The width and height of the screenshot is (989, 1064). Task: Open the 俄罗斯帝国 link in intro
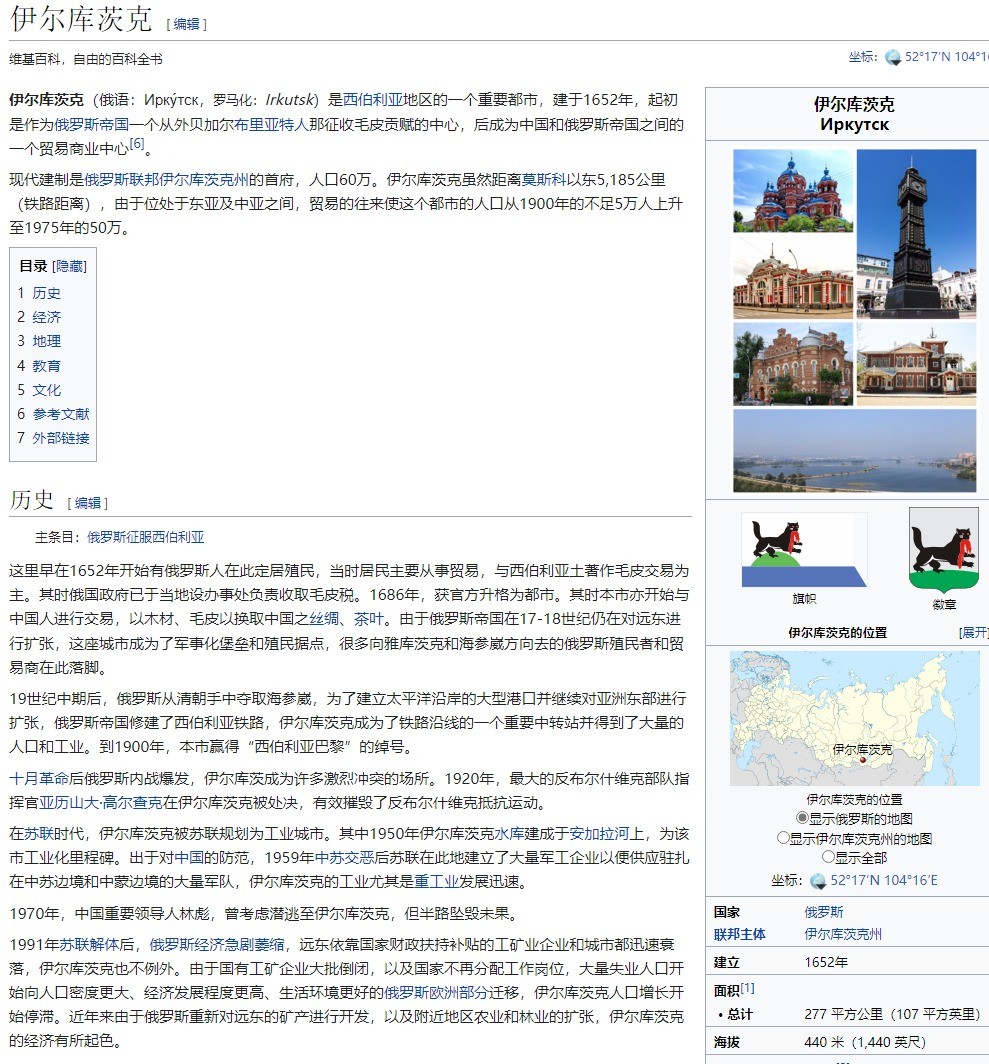(x=91, y=124)
